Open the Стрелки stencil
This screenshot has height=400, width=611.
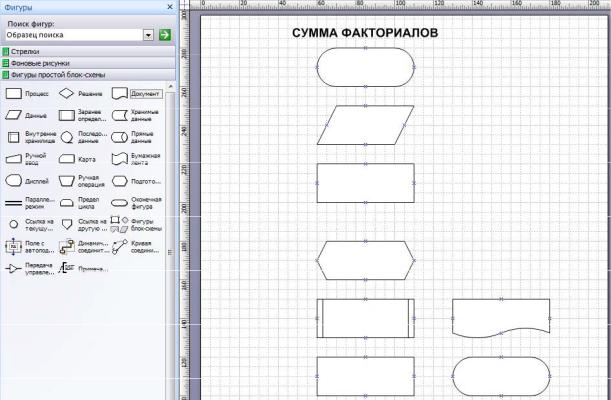tap(88, 51)
